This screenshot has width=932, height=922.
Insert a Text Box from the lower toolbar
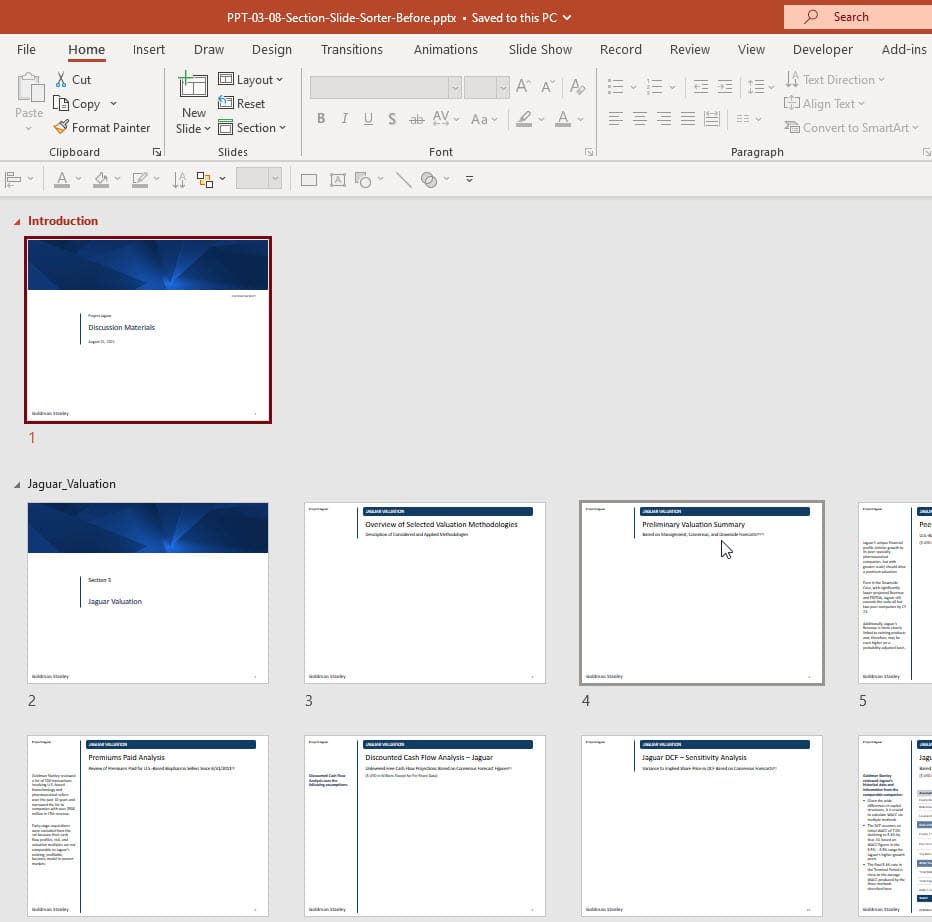point(337,179)
